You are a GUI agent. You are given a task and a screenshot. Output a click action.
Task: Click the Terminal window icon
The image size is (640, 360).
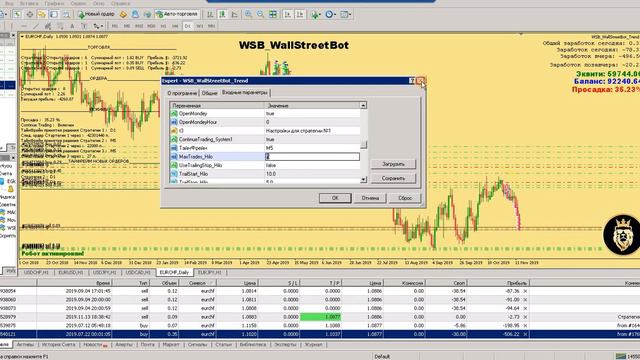pyautogui.click(x=54, y=14)
